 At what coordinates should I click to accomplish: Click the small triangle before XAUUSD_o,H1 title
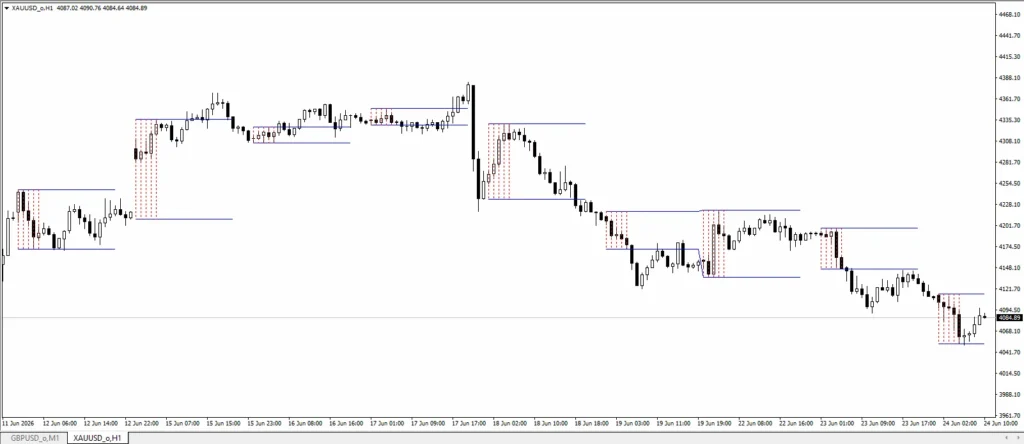pos(7,8)
